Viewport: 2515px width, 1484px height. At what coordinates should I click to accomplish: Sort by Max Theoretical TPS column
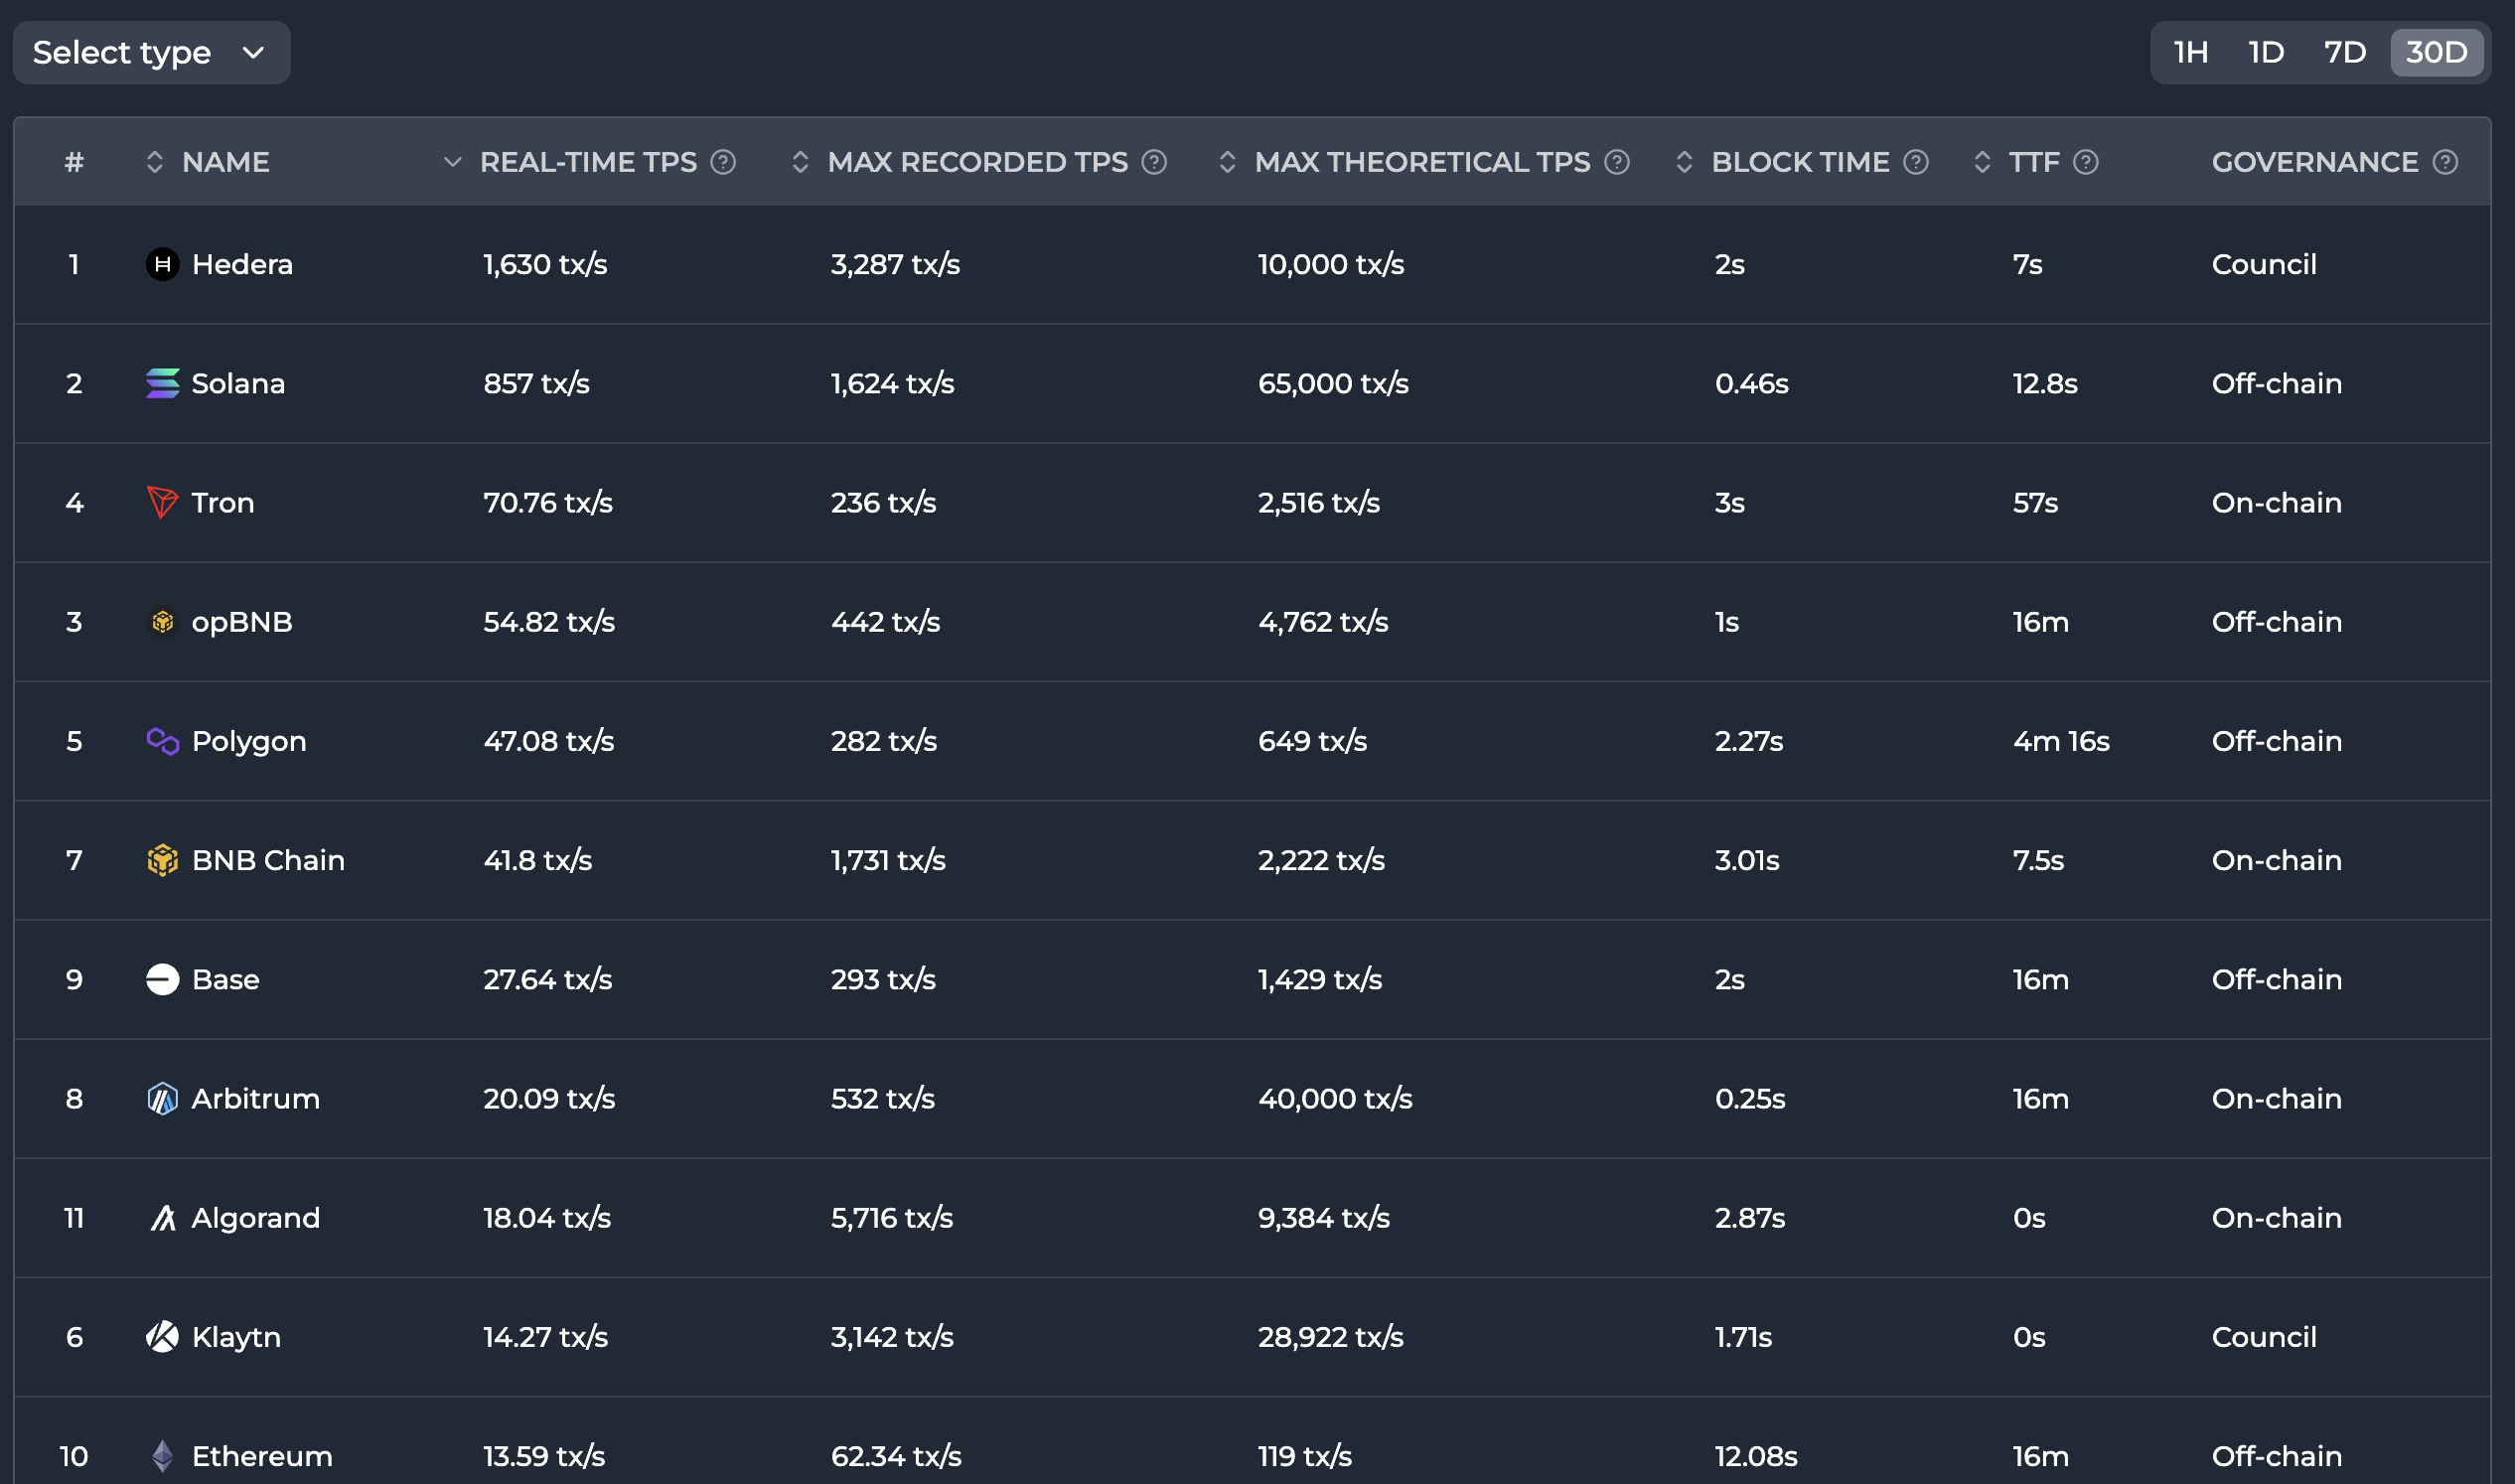point(1227,162)
